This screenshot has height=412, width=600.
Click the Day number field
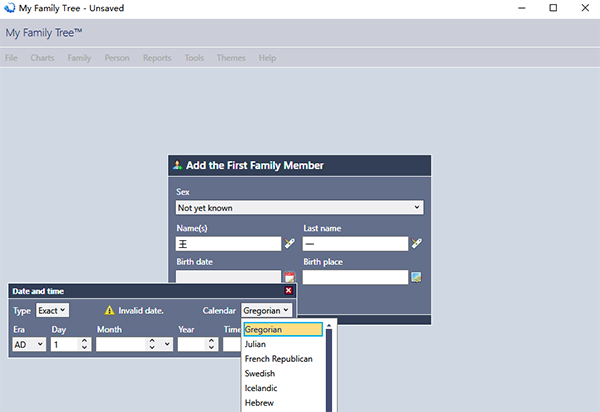[65, 344]
